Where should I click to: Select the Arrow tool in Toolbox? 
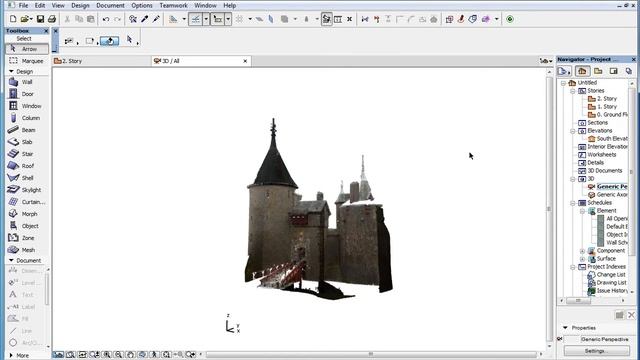pos(27,49)
